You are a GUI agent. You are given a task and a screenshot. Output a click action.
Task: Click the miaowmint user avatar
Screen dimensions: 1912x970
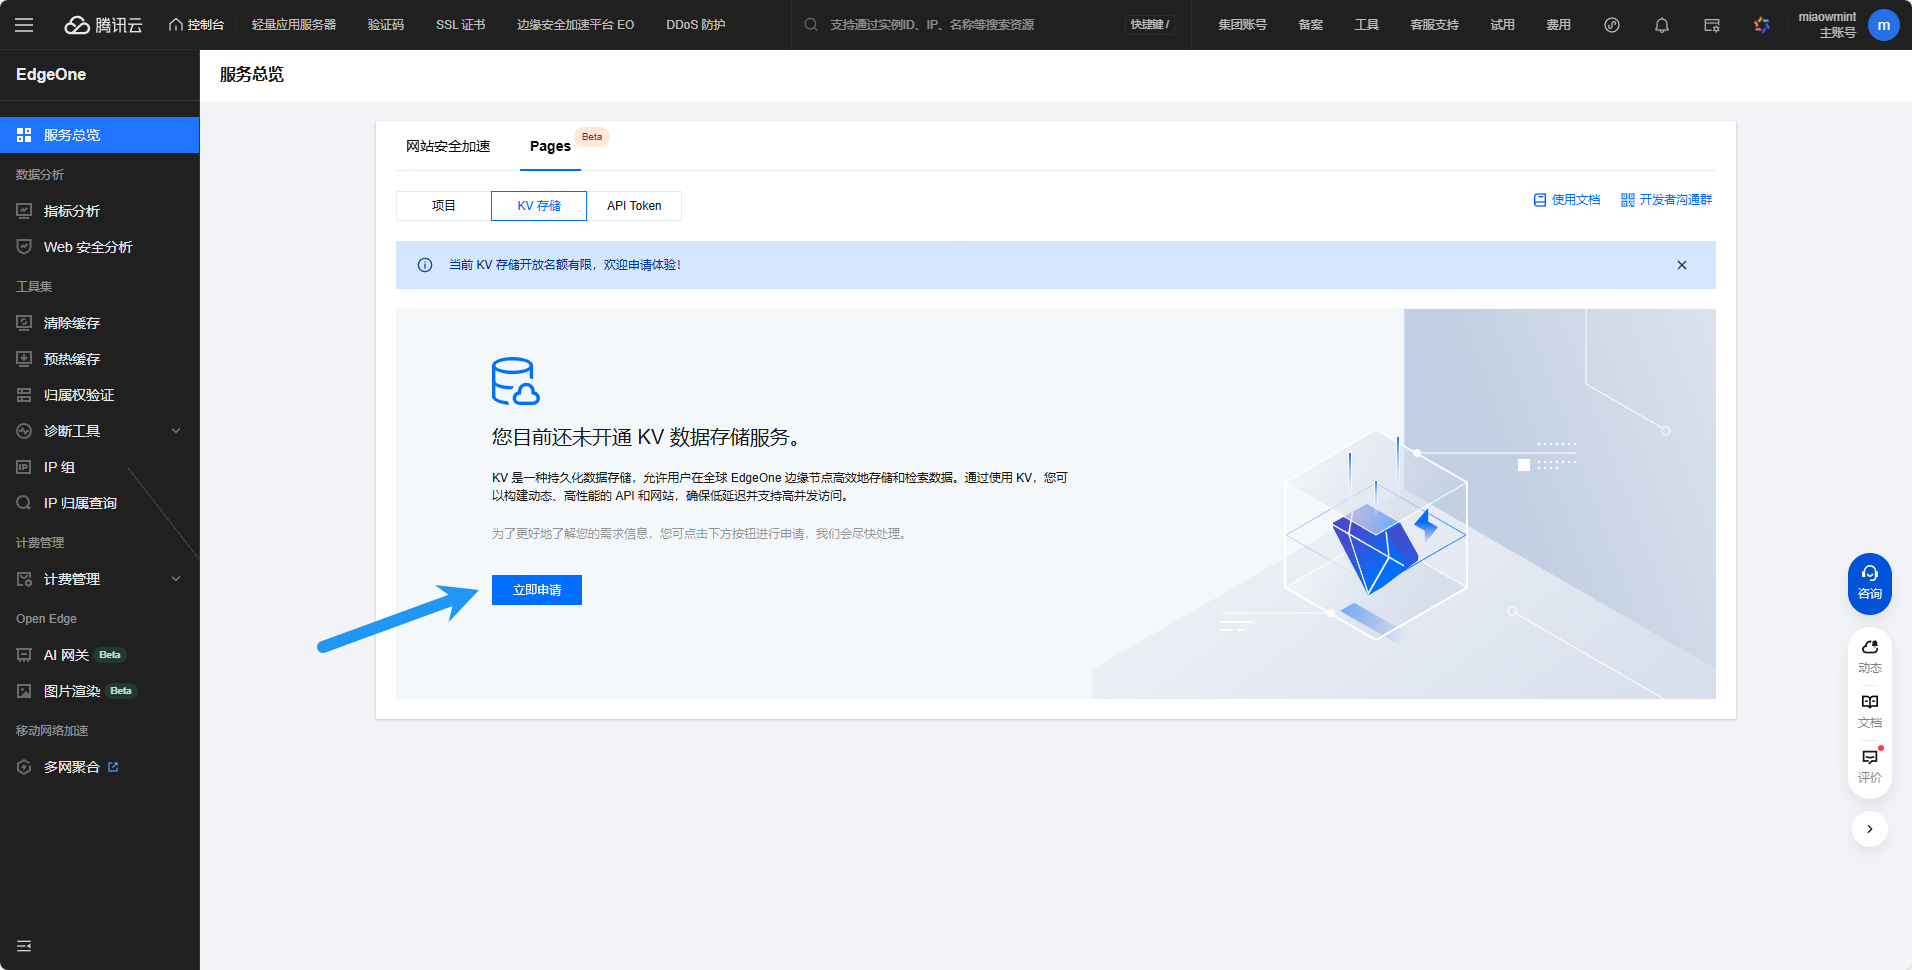point(1883,25)
